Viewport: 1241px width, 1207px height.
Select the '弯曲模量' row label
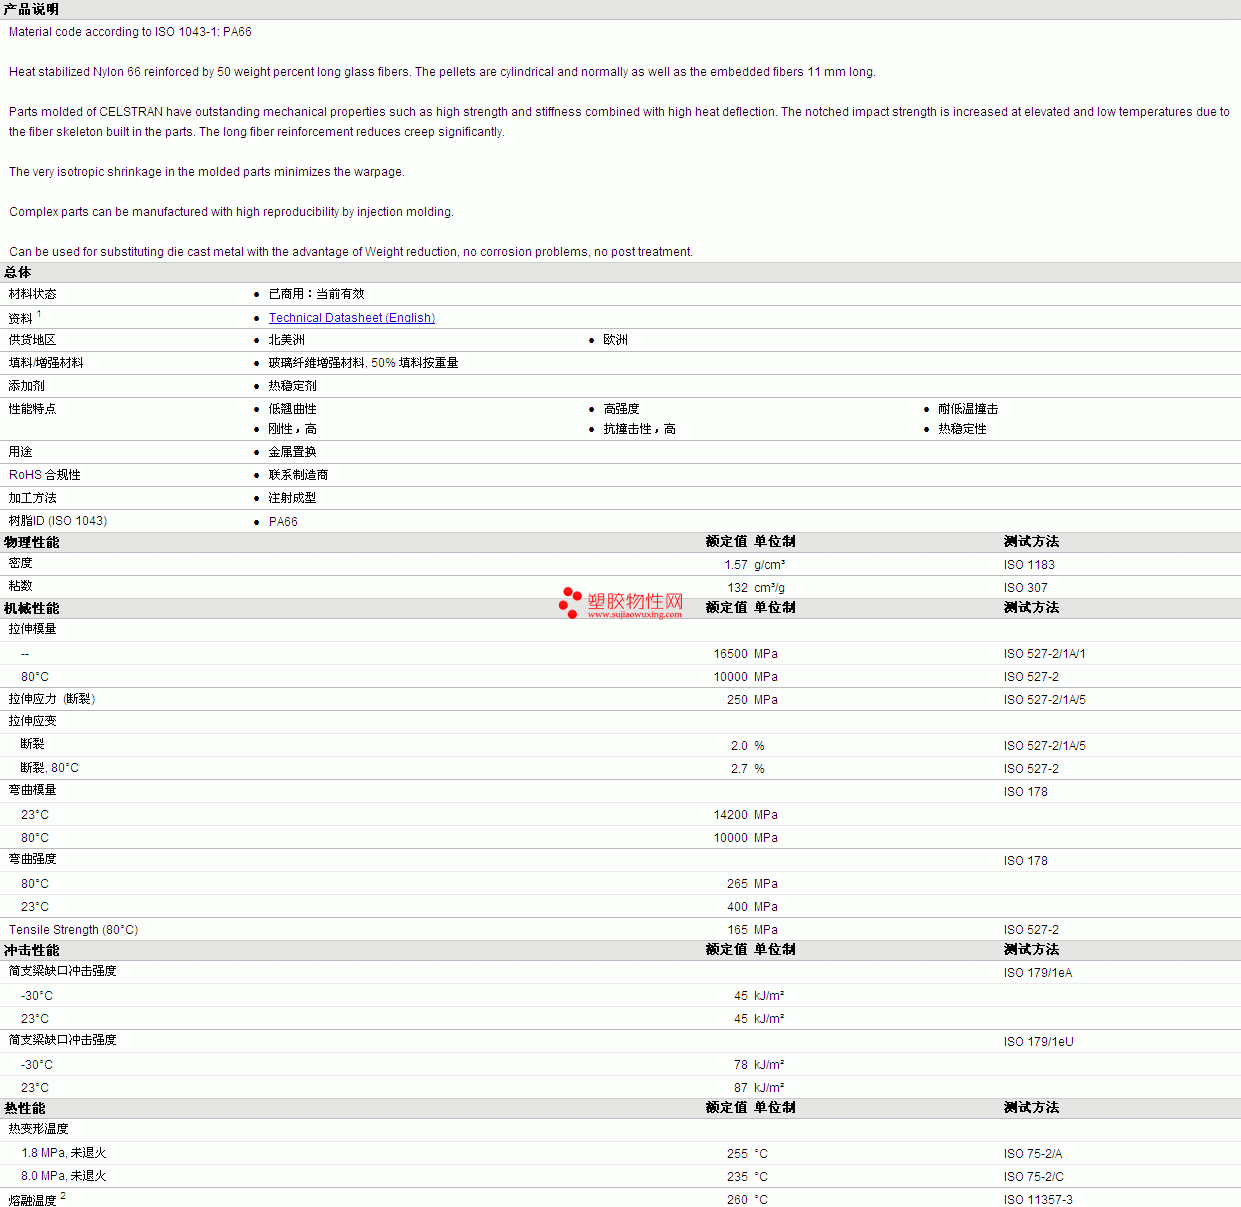pyautogui.click(x=33, y=790)
